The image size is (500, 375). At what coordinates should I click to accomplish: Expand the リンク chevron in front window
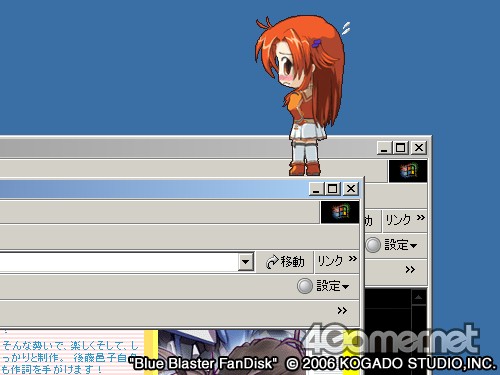pyautogui.click(x=353, y=258)
